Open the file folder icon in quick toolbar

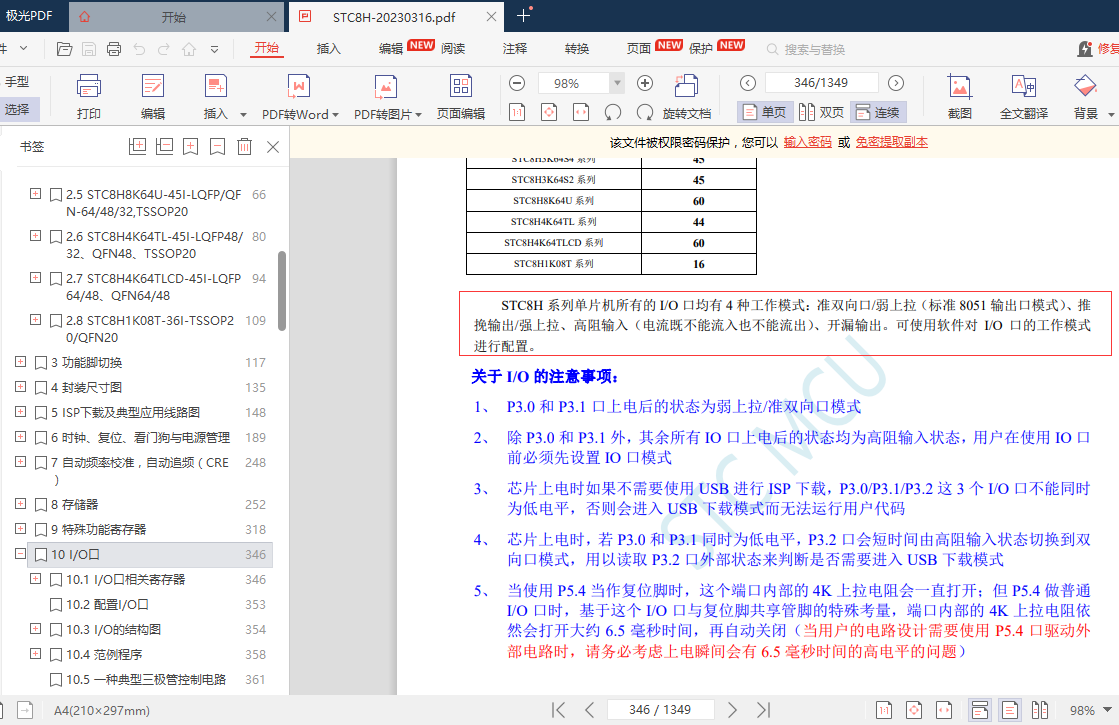(x=64, y=49)
